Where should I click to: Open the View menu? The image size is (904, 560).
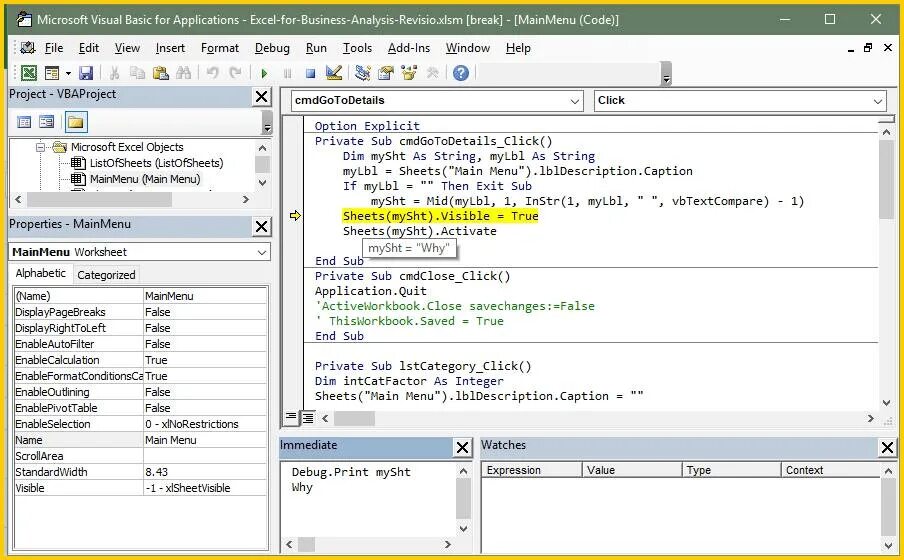(127, 48)
